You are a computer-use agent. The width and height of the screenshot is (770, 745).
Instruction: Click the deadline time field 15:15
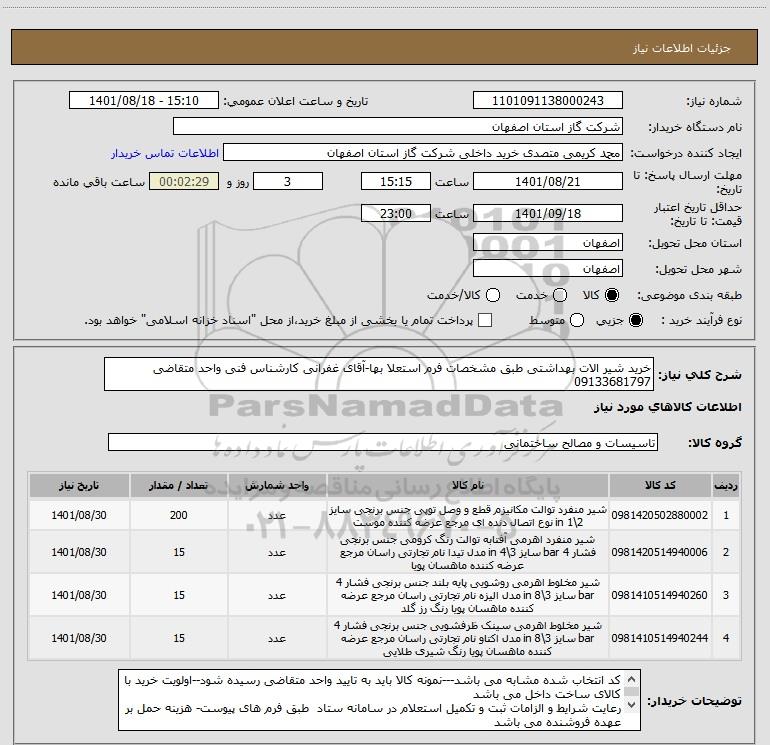396,182
